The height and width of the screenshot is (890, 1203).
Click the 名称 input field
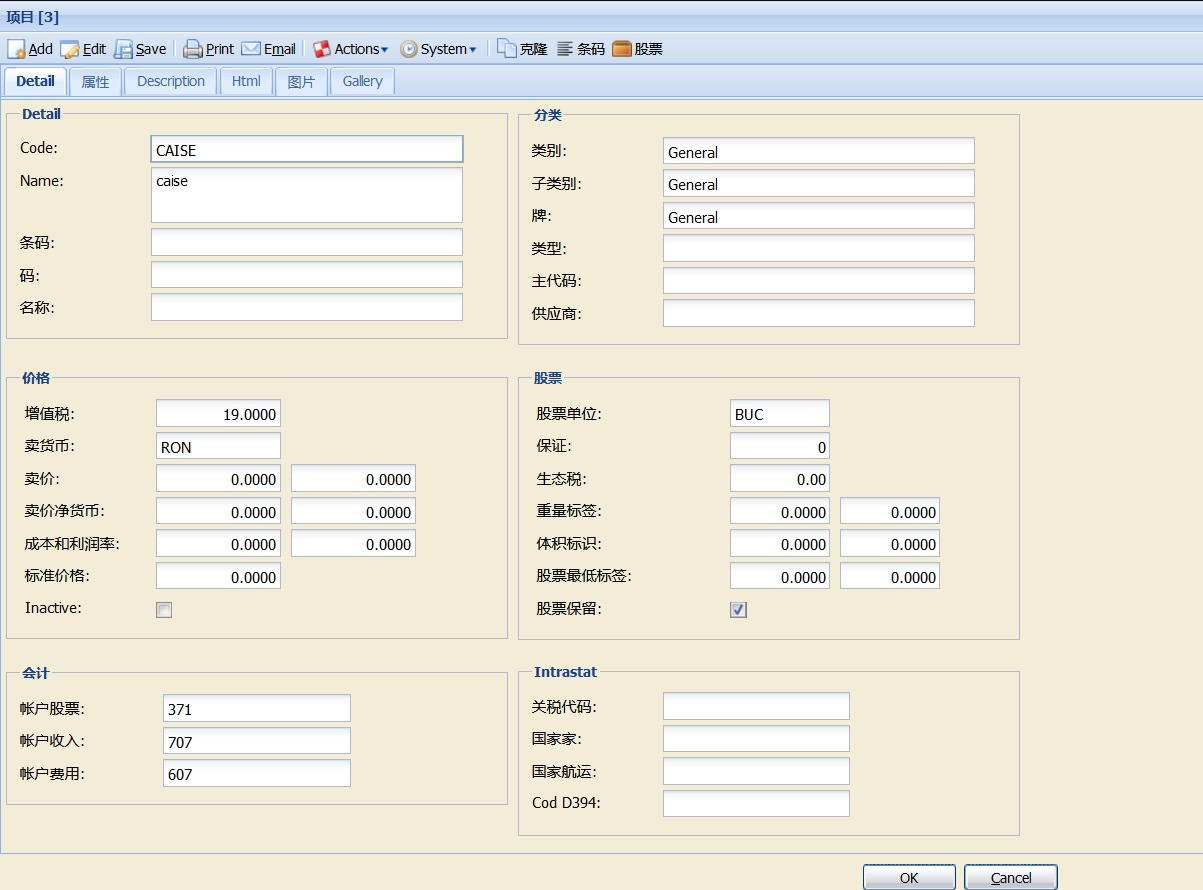(x=307, y=307)
